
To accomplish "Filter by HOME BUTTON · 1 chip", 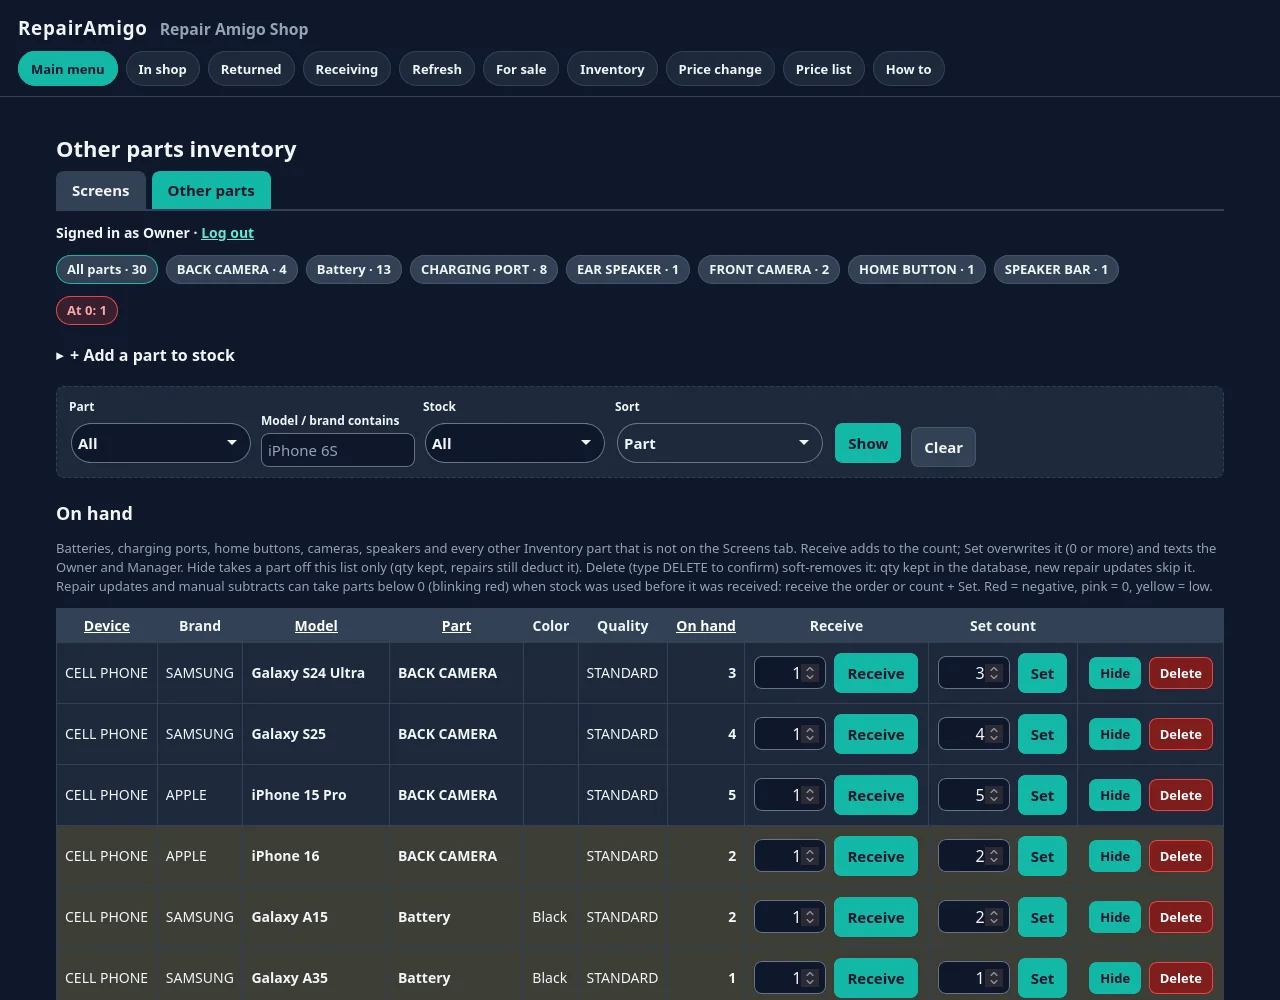I will pyautogui.click(x=917, y=269).
